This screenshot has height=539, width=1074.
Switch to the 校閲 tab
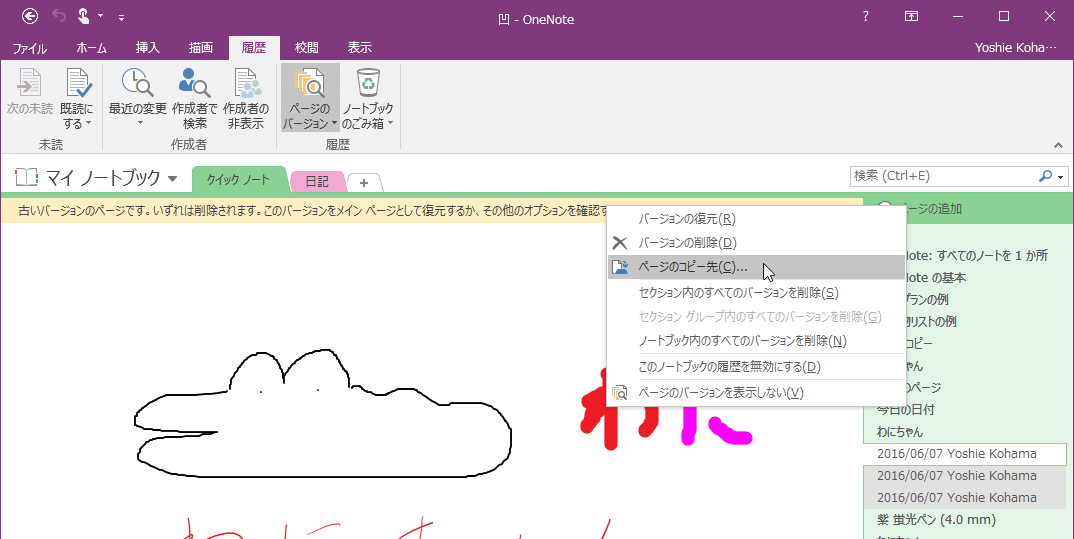point(306,47)
